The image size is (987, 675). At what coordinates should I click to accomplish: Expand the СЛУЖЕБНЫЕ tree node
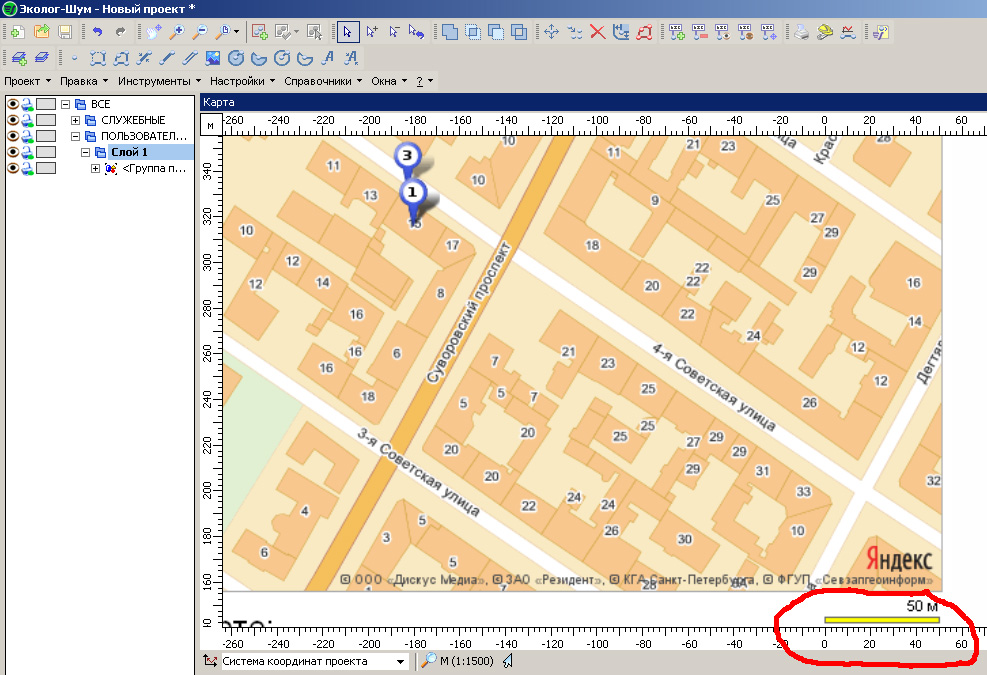click(x=75, y=120)
